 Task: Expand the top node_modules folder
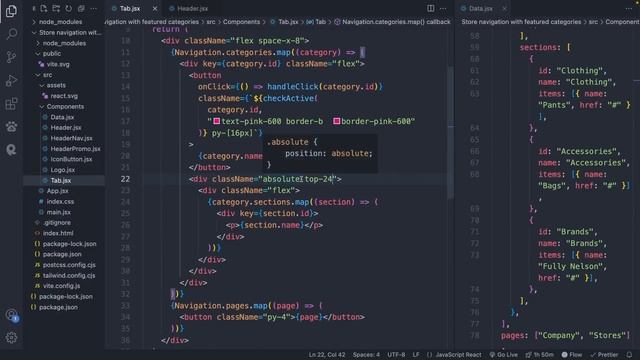(x=60, y=22)
